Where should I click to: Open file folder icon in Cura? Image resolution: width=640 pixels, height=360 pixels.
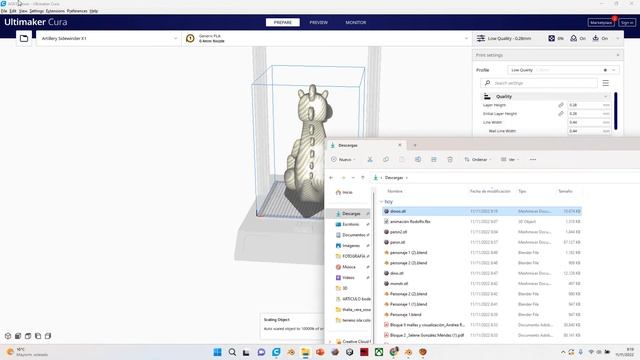(24, 38)
